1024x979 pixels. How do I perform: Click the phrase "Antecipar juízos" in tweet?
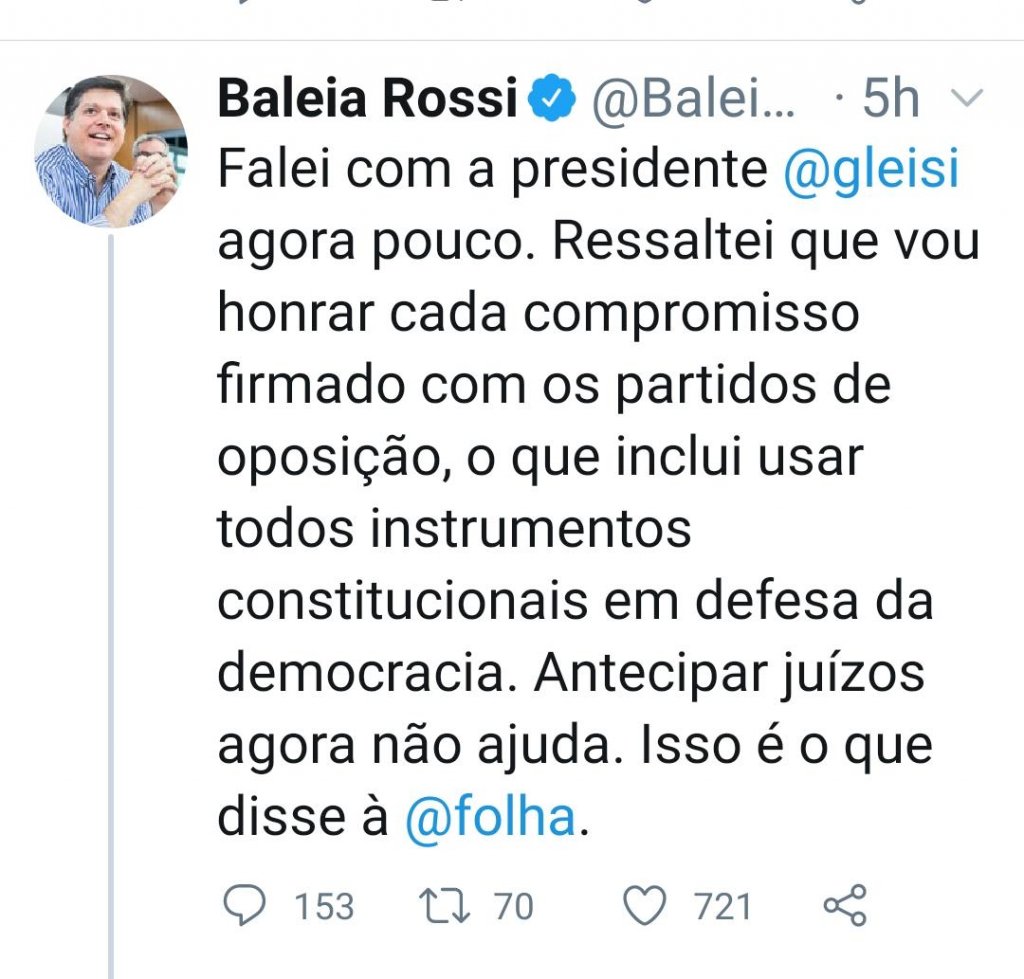pyautogui.click(x=730, y=674)
